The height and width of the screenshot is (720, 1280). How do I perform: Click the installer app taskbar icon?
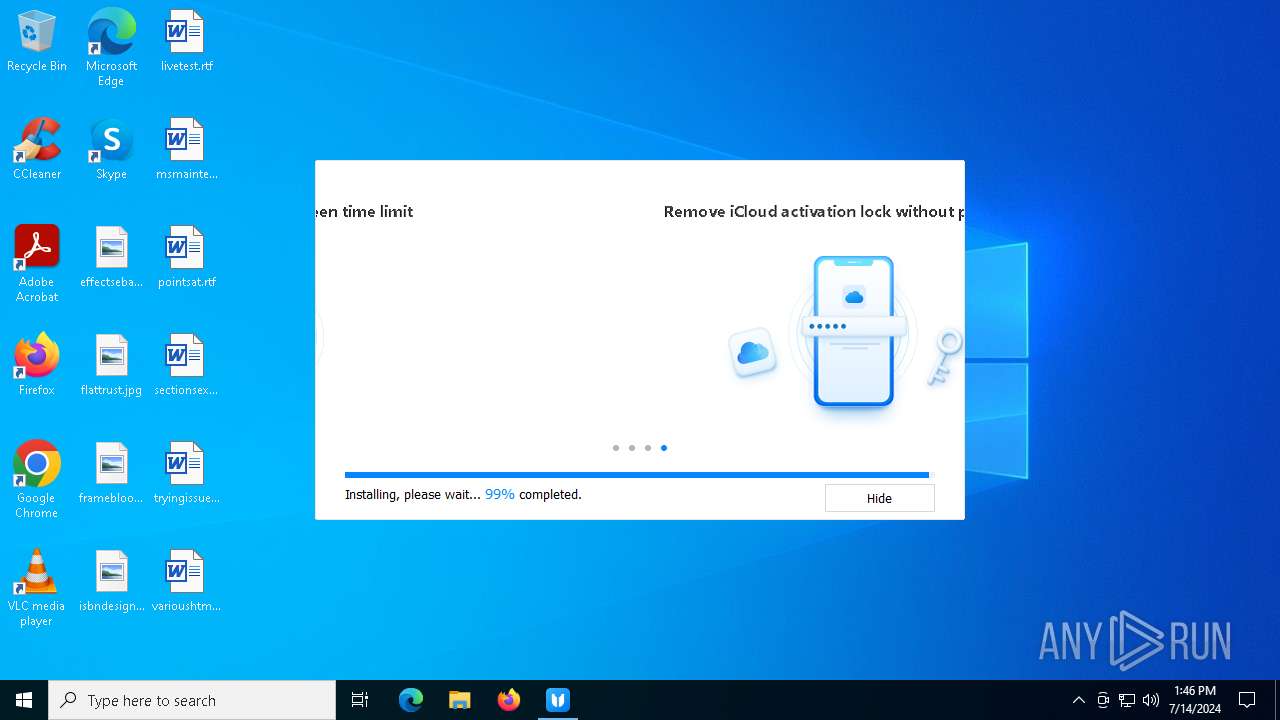558,700
